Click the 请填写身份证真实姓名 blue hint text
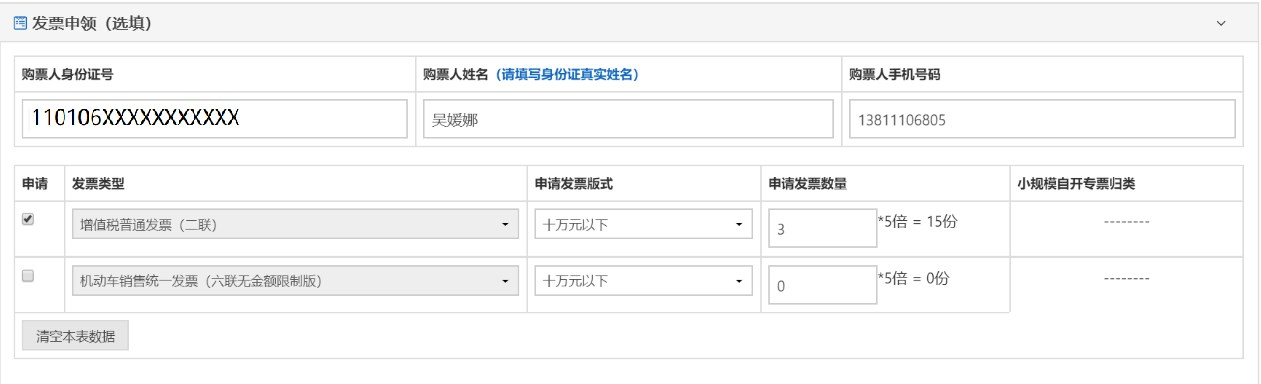 pyautogui.click(x=567, y=74)
